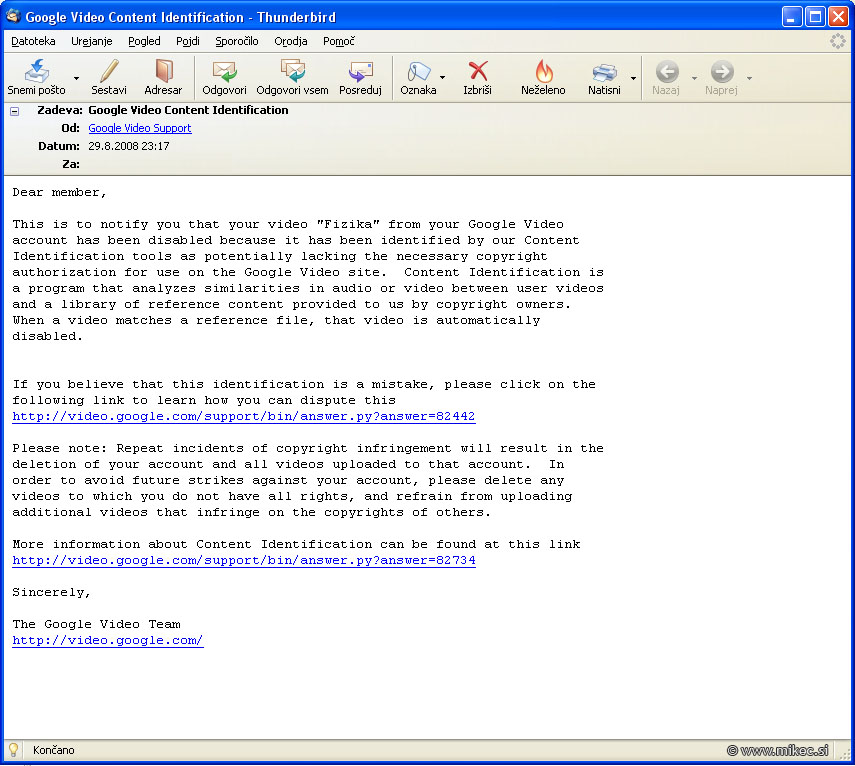The width and height of the screenshot is (855, 766).
Task: Click the Končano status bar text
Action: (x=53, y=750)
